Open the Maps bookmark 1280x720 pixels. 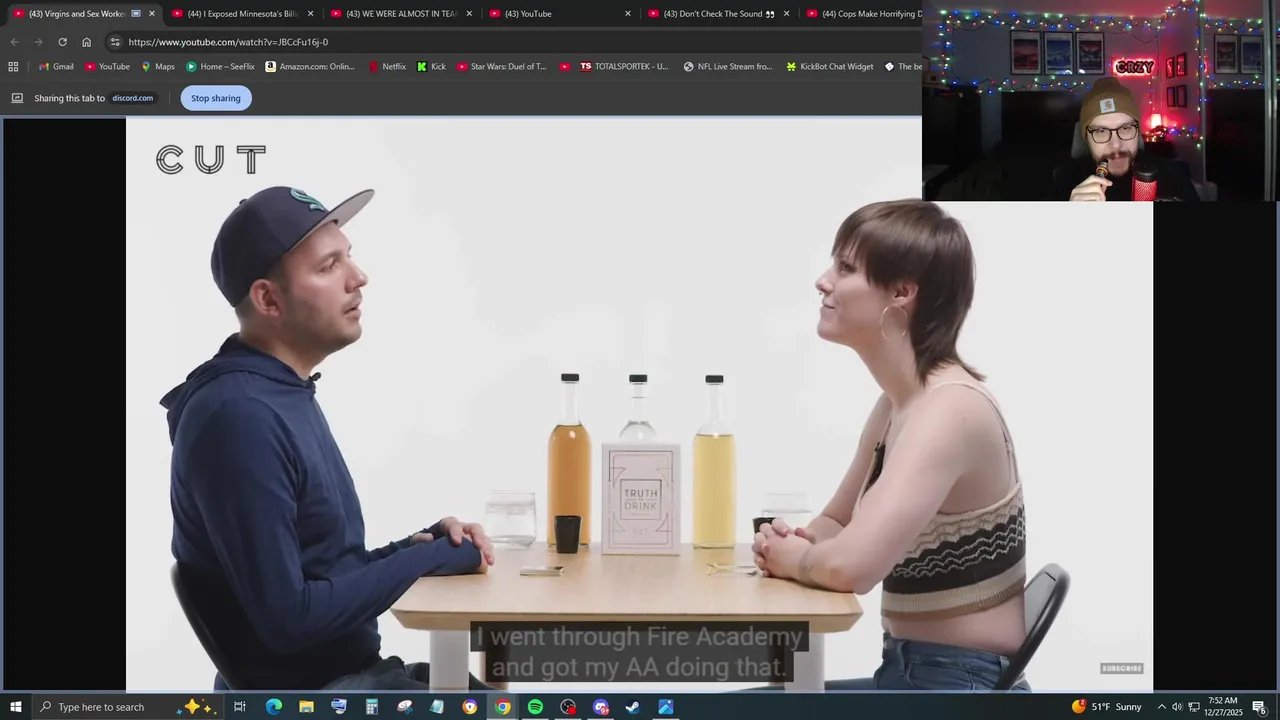coord(158,67)
